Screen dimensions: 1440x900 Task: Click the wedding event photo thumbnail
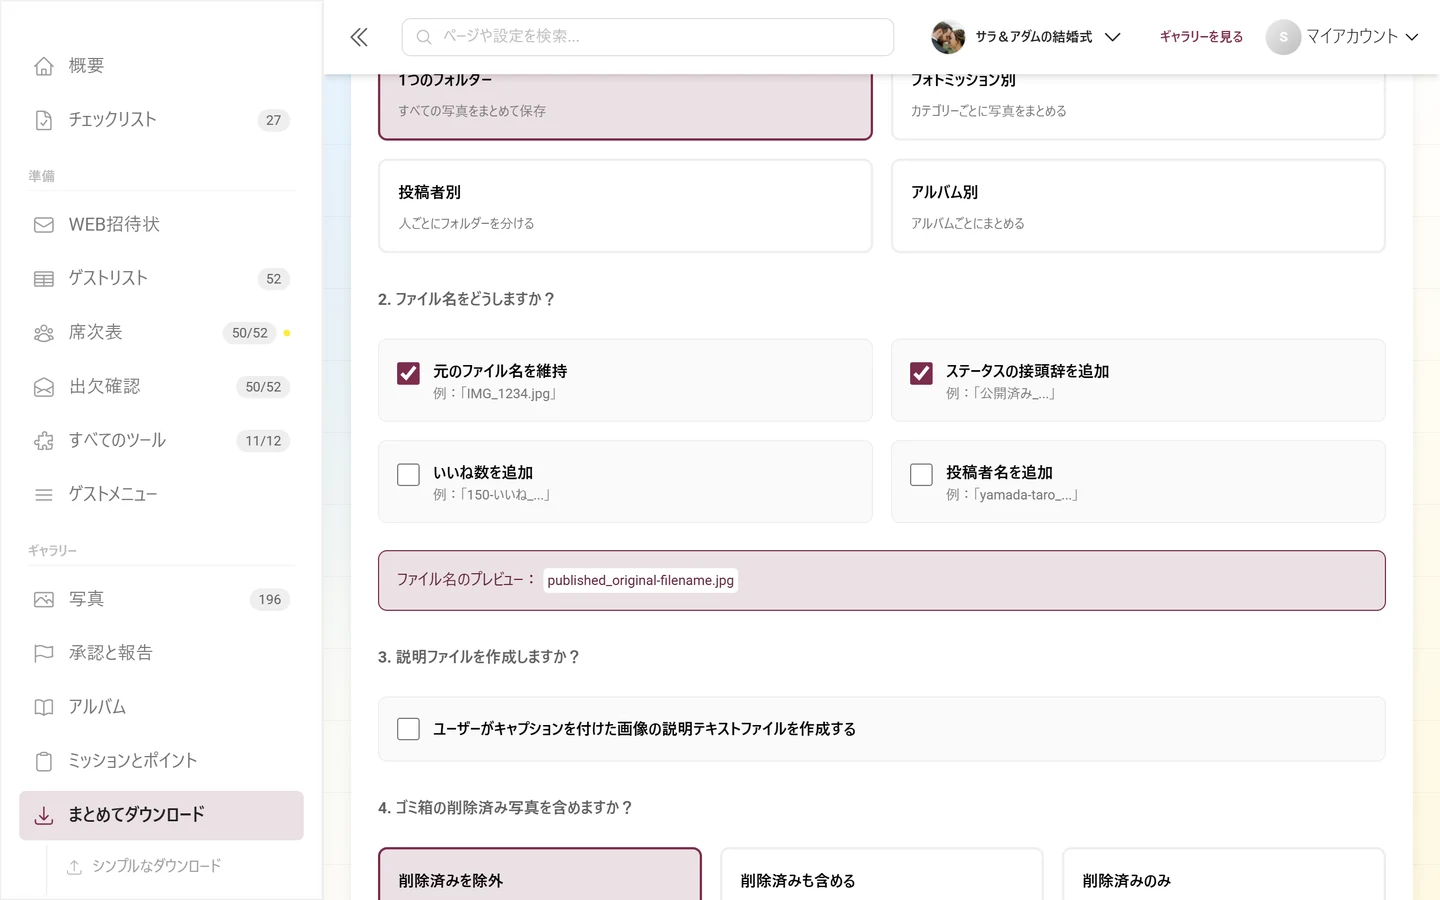tap(948, 37)
